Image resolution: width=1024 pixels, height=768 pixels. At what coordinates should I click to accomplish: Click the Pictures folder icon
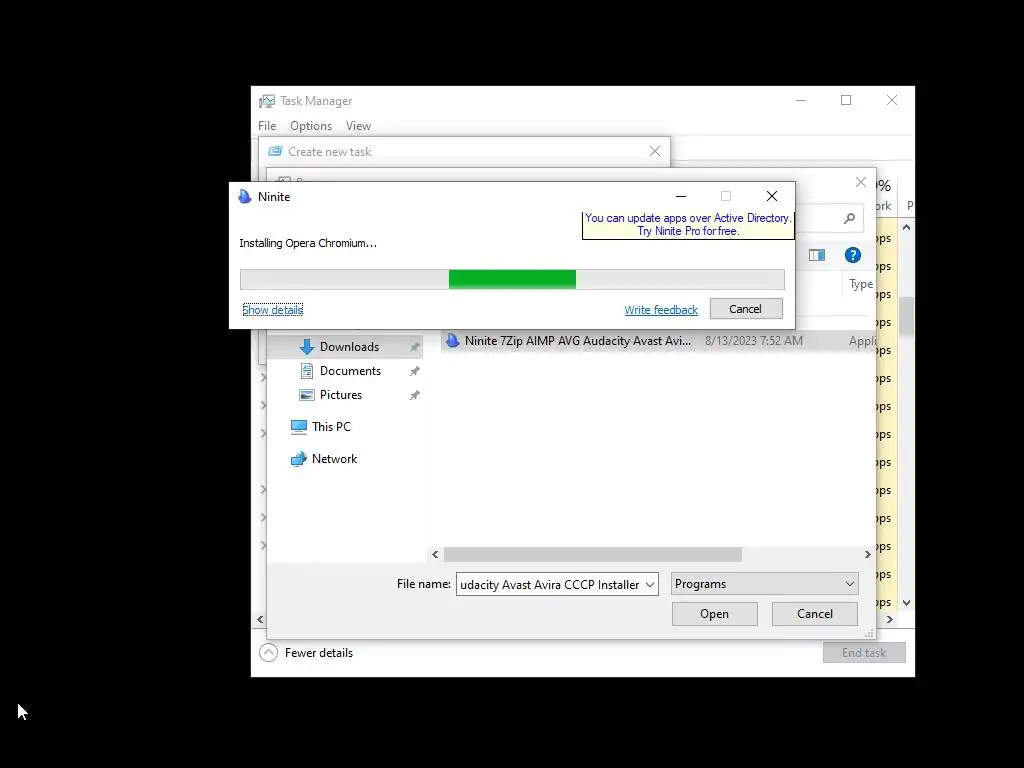pos(306,395)
